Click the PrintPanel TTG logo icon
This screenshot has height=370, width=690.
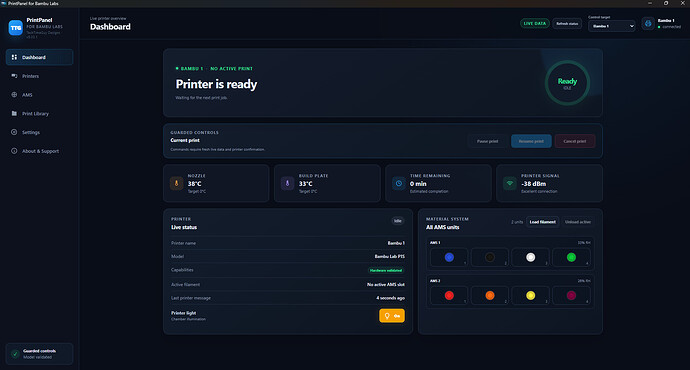click(x=15, y=28)
